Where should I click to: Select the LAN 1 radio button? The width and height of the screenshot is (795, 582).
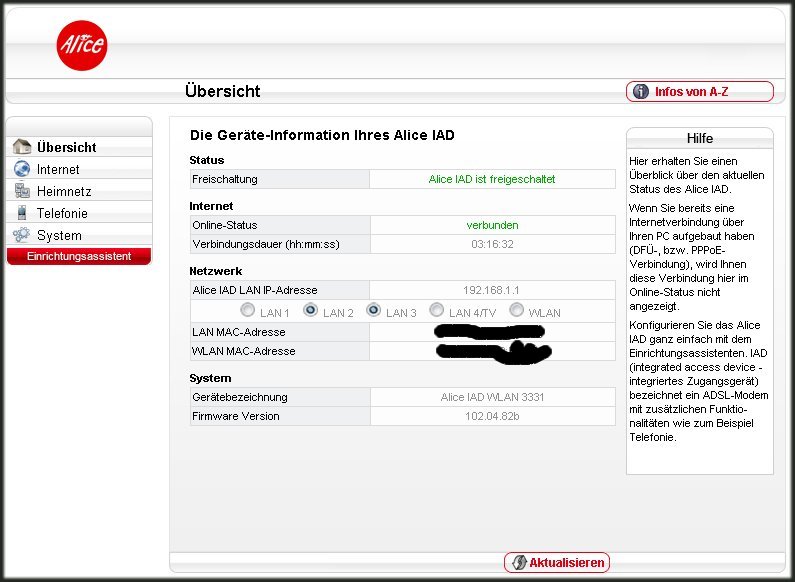click(247, 311)
